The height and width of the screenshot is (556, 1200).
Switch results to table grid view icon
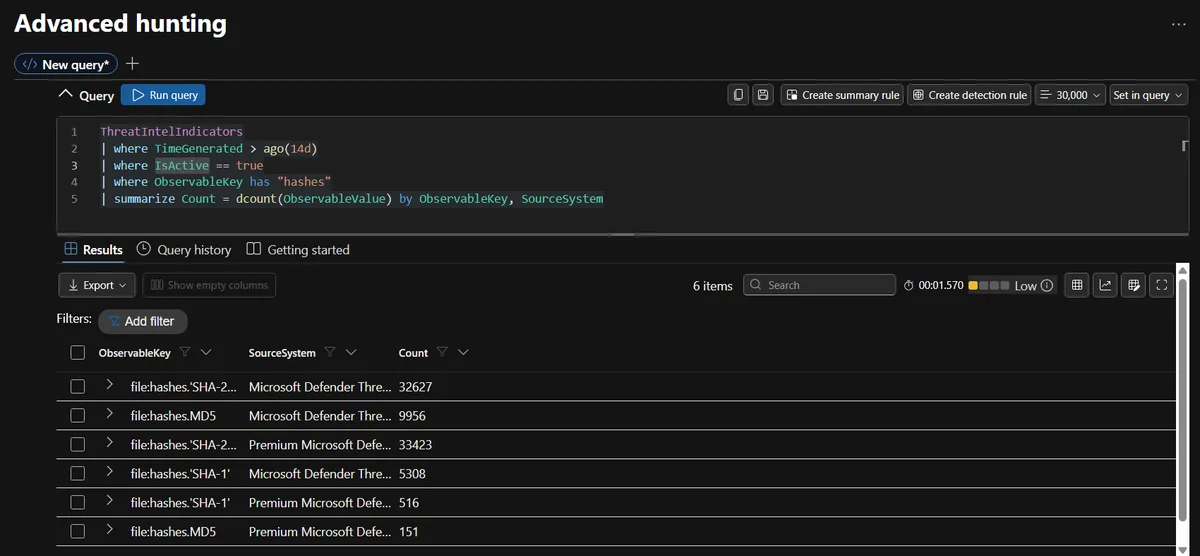tap(1077, 285)
